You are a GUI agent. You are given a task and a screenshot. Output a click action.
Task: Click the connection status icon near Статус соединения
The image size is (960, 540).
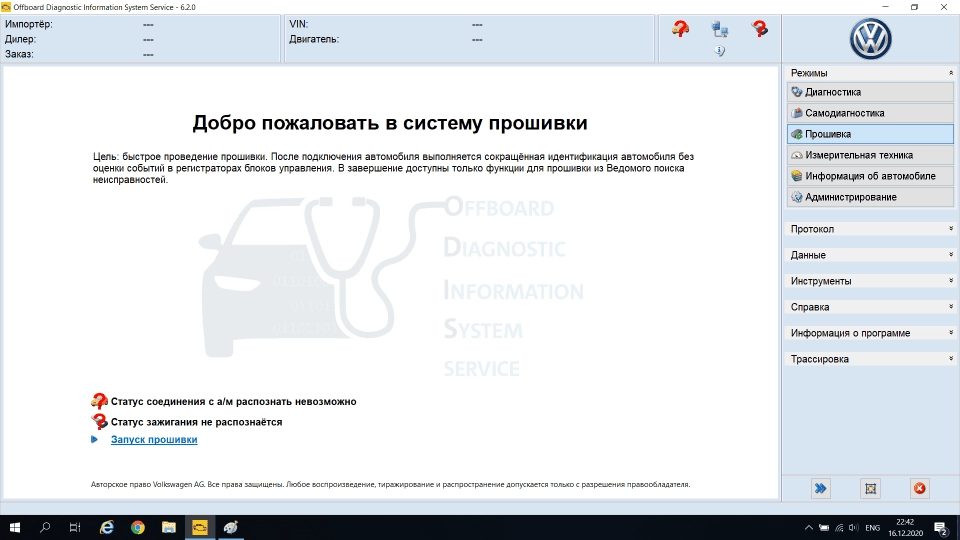(x=99, y=401)
